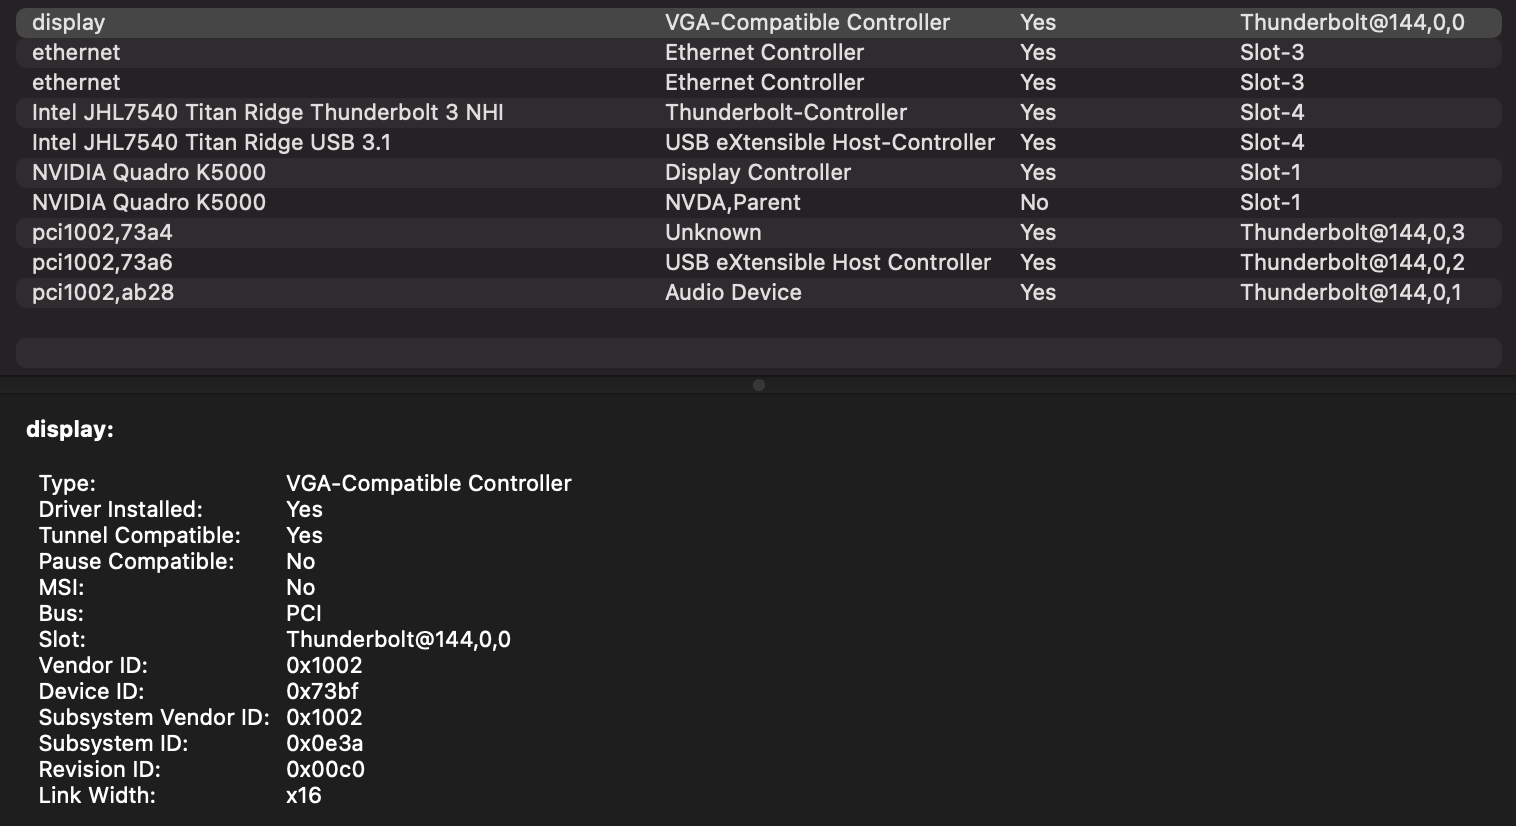Select the pci1002,73a6 device row
Screen dimensions: 1516x826
pyautogui.click(x=102, y=263)
